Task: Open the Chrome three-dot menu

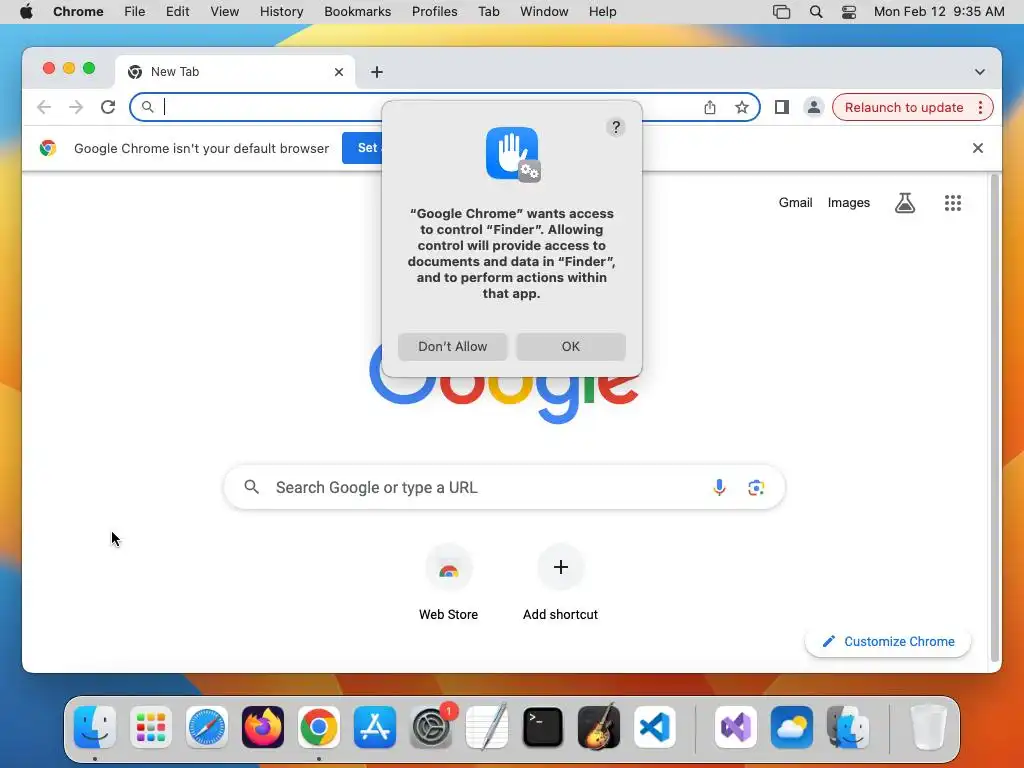Action: pyautogui.click(x=980, y=107)
